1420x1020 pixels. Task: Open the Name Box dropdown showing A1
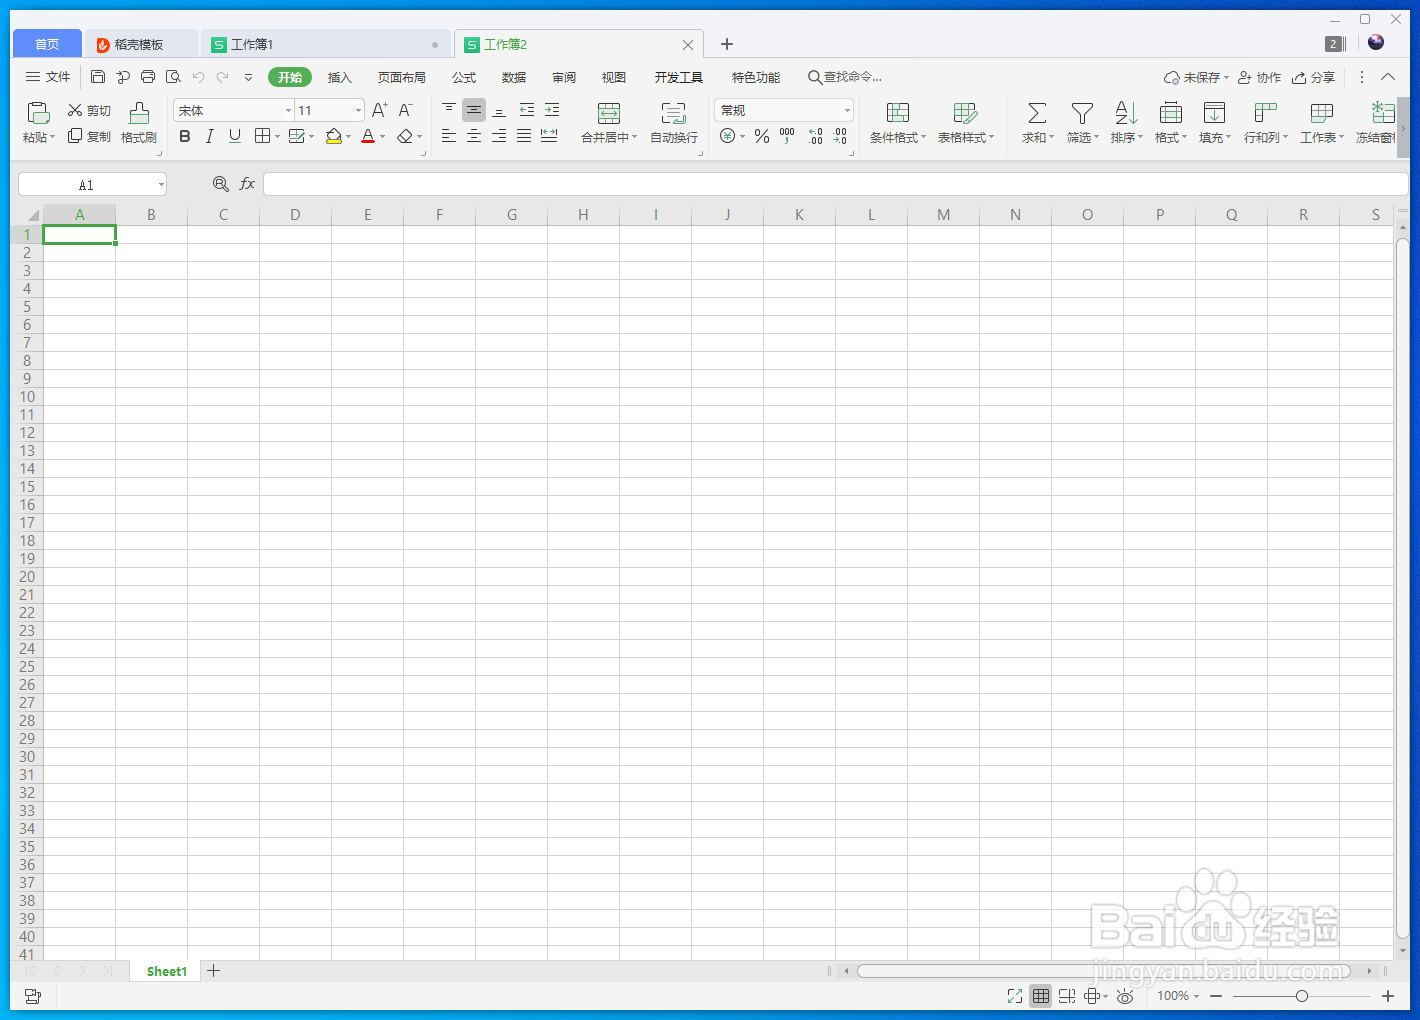161,185
